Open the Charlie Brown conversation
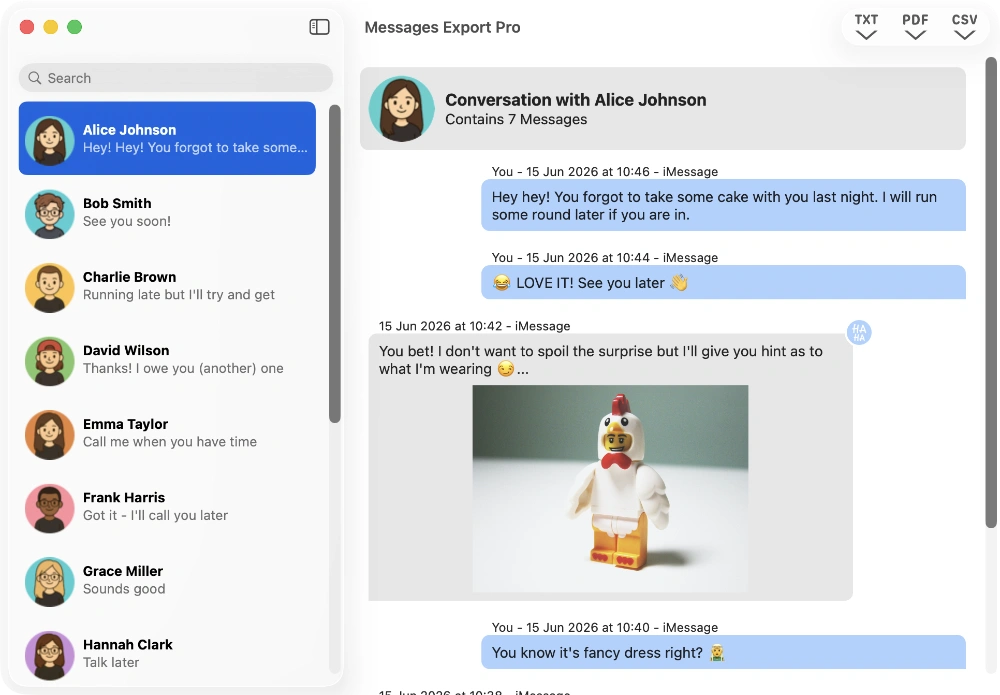Screen dimensions: 1000x695 click(167, 286)
